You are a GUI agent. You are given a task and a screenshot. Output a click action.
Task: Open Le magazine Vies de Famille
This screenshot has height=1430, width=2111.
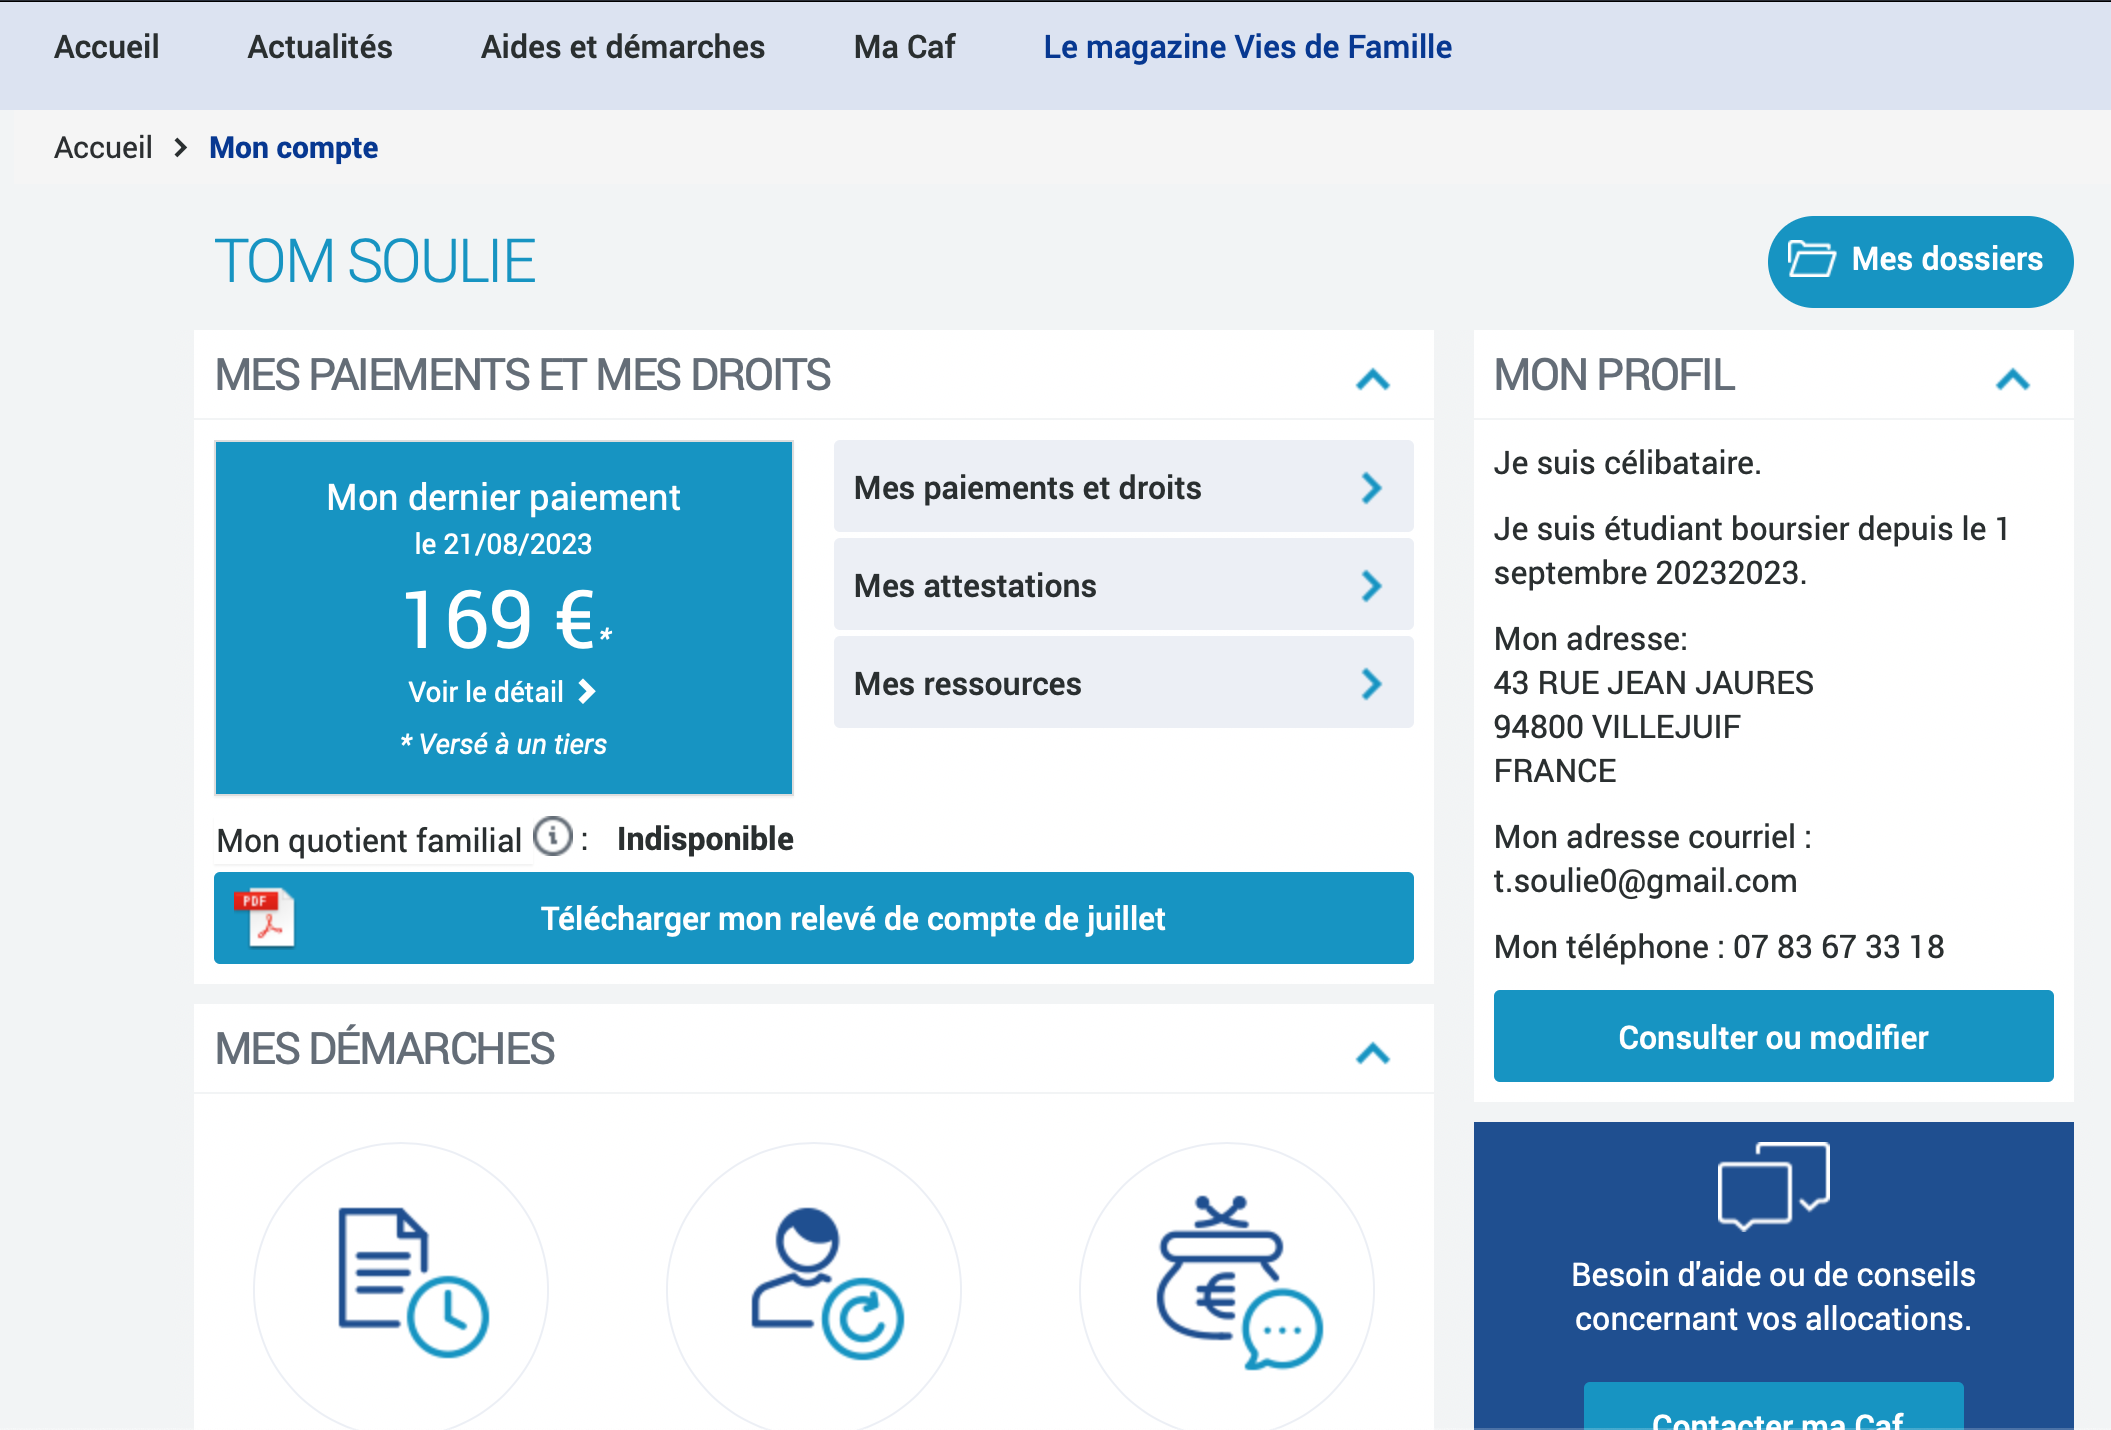click(x=1247, y=47)
